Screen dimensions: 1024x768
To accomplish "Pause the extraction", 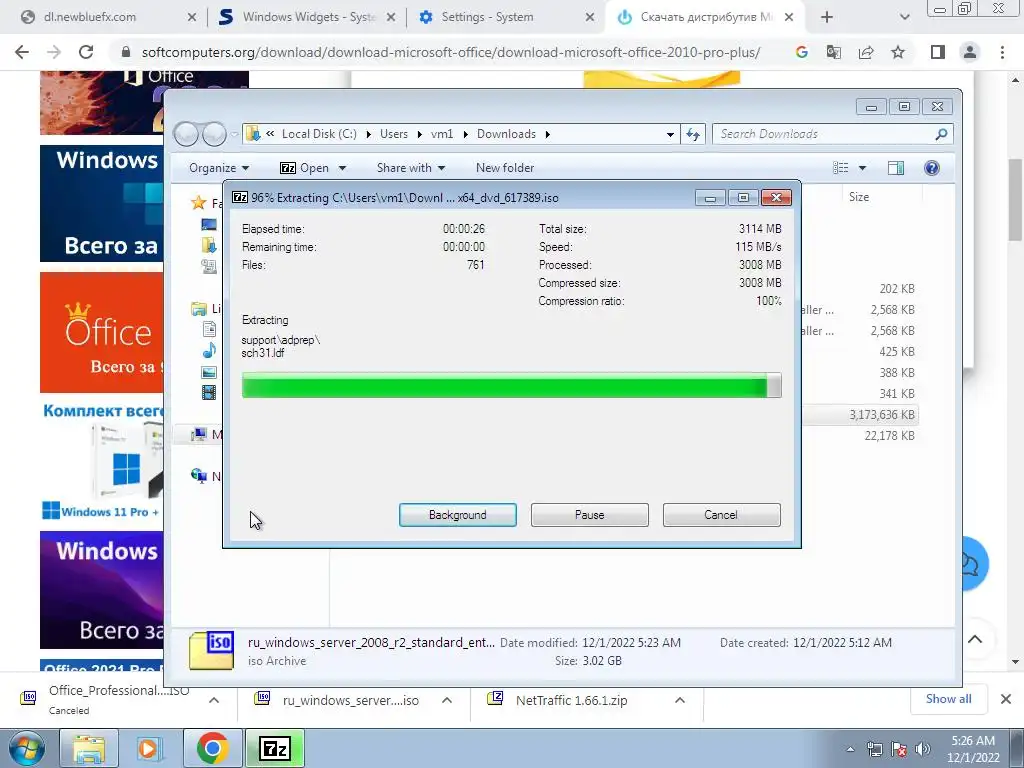I will click(x=589, y=515).
